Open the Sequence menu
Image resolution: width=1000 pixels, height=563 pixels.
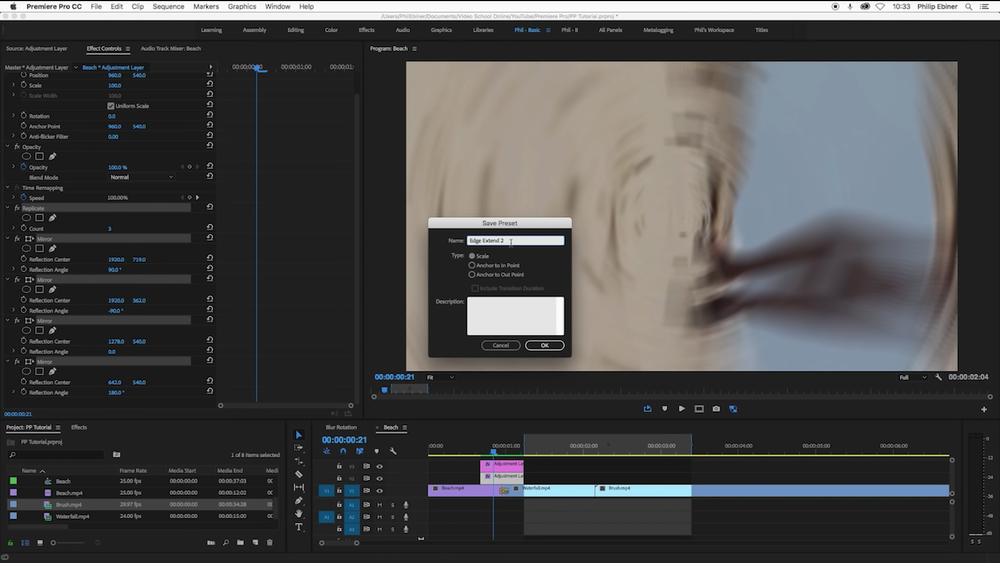coord(168,6)
